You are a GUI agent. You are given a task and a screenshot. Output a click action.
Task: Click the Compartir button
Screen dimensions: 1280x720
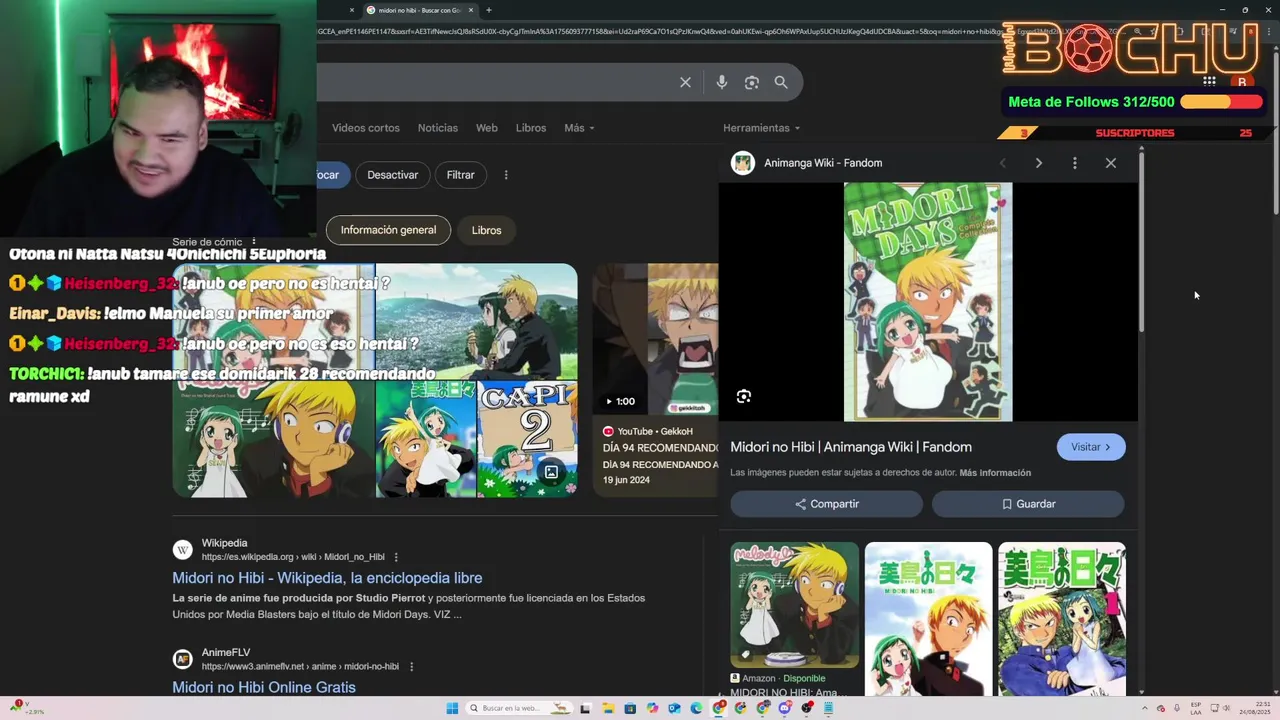(827, 504)
